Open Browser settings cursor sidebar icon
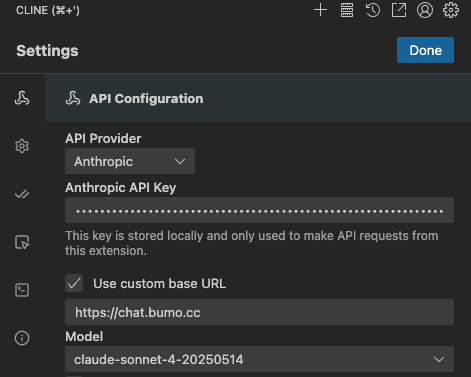Image resolution: width=471 pixels, height=377 pixels. (22, 242)
